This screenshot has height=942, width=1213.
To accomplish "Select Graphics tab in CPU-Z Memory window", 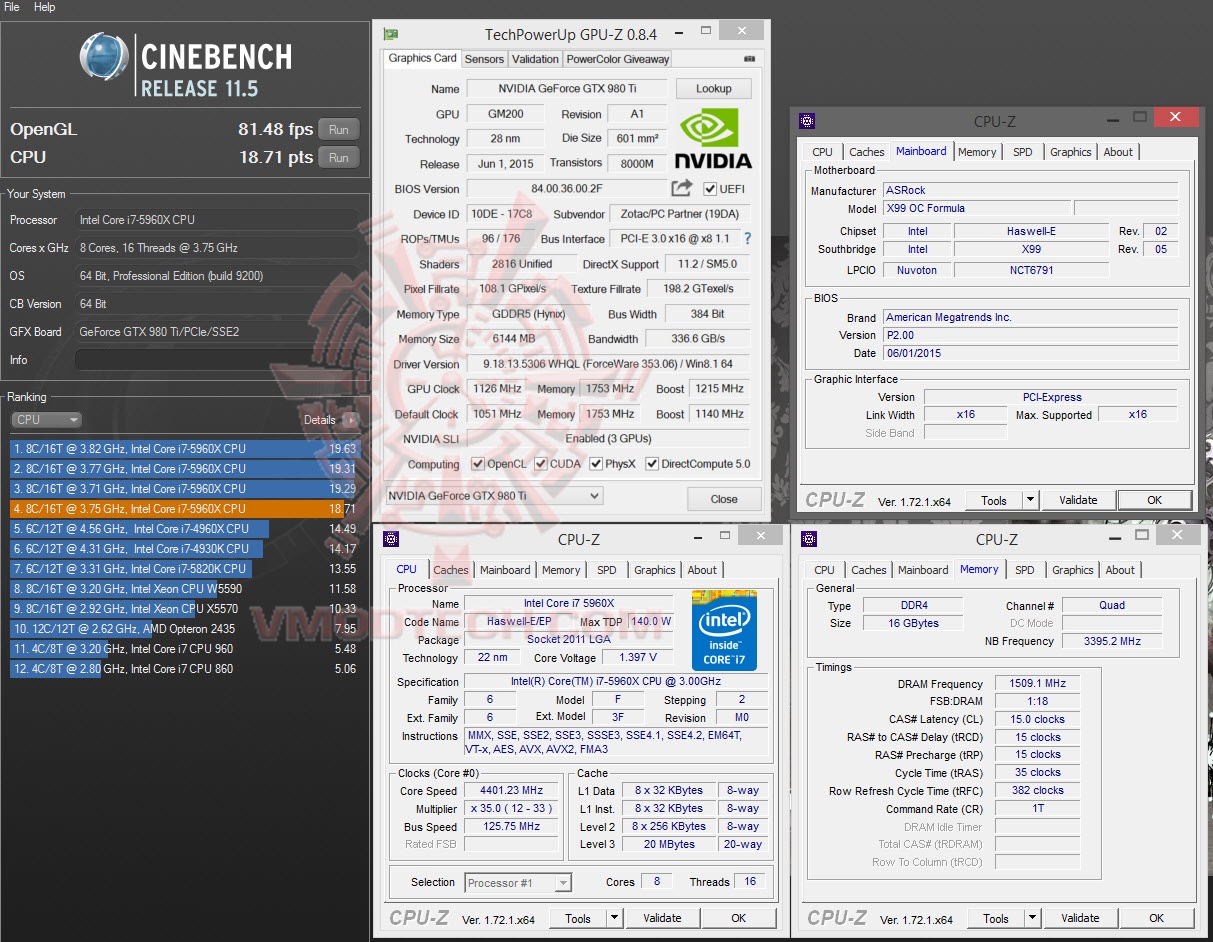I will (x=1073, y=570).
